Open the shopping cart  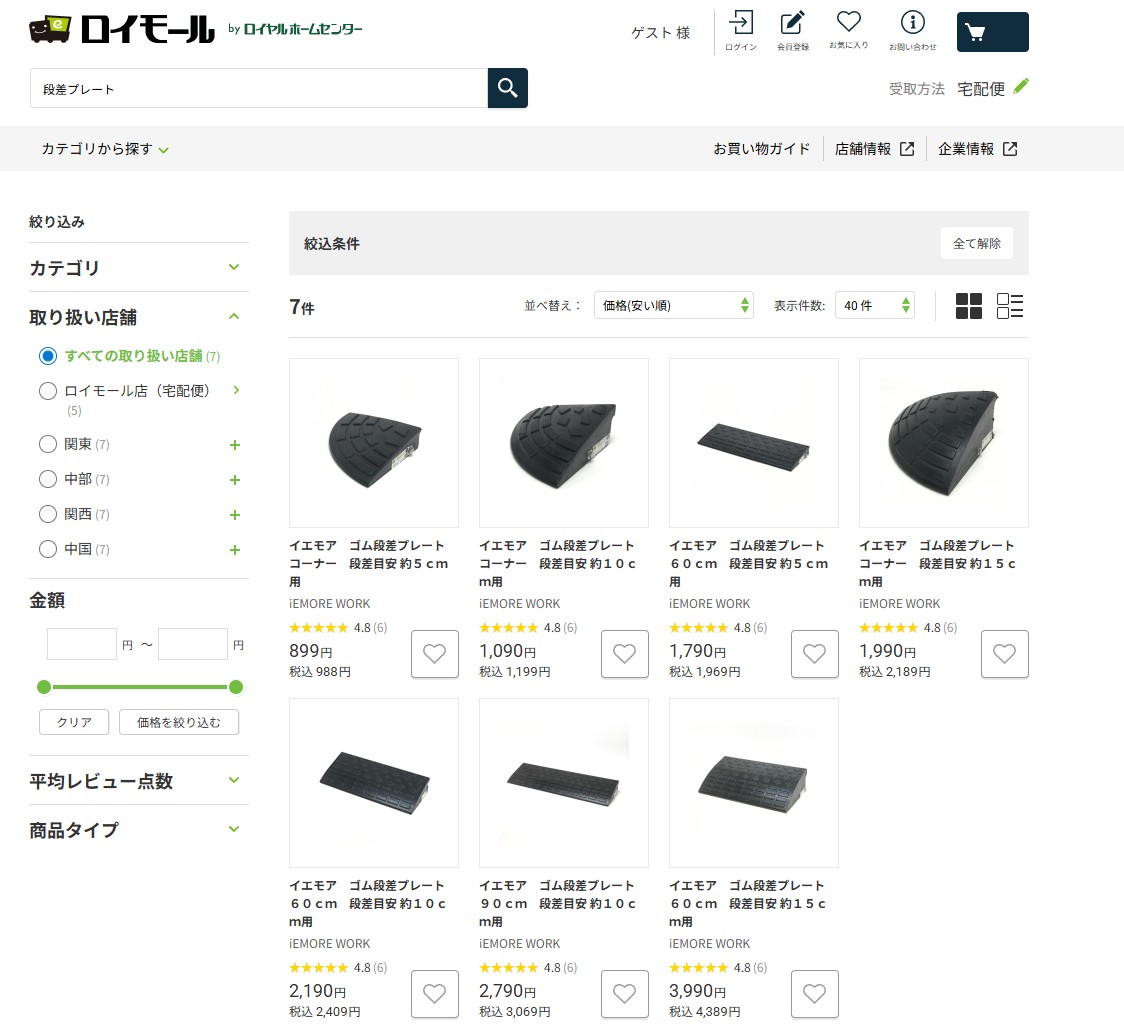(991, 32)
